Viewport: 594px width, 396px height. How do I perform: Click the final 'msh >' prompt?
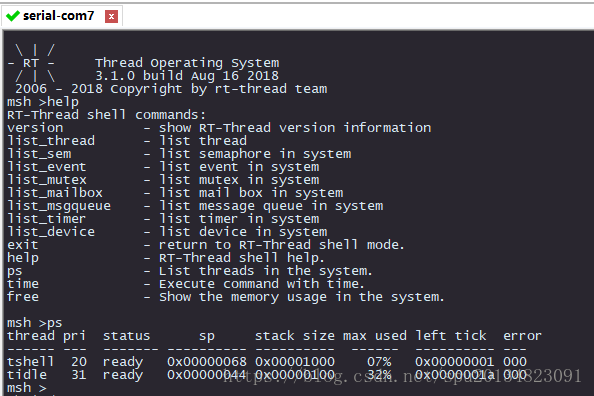(x=27, y=388)
